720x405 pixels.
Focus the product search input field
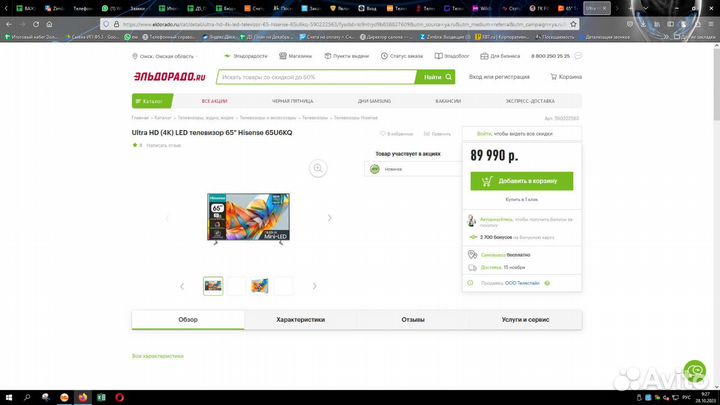(x=316, y=77)
